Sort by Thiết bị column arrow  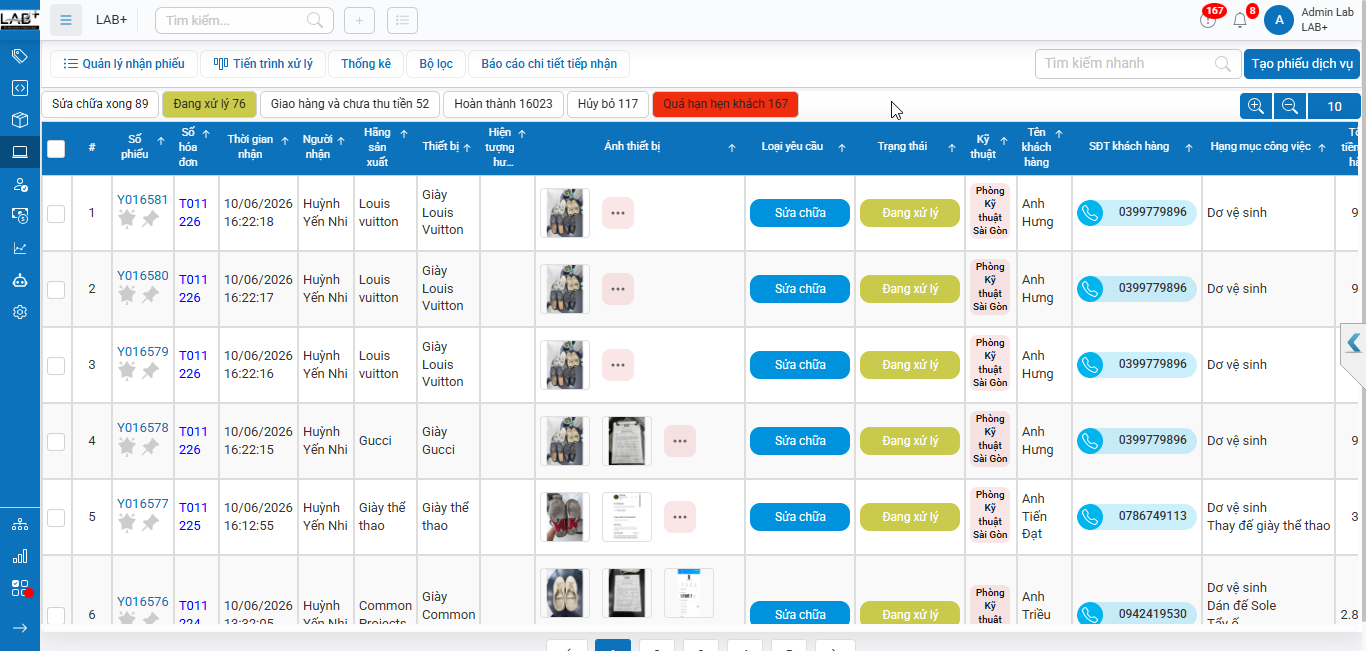(x=468, y=148)
